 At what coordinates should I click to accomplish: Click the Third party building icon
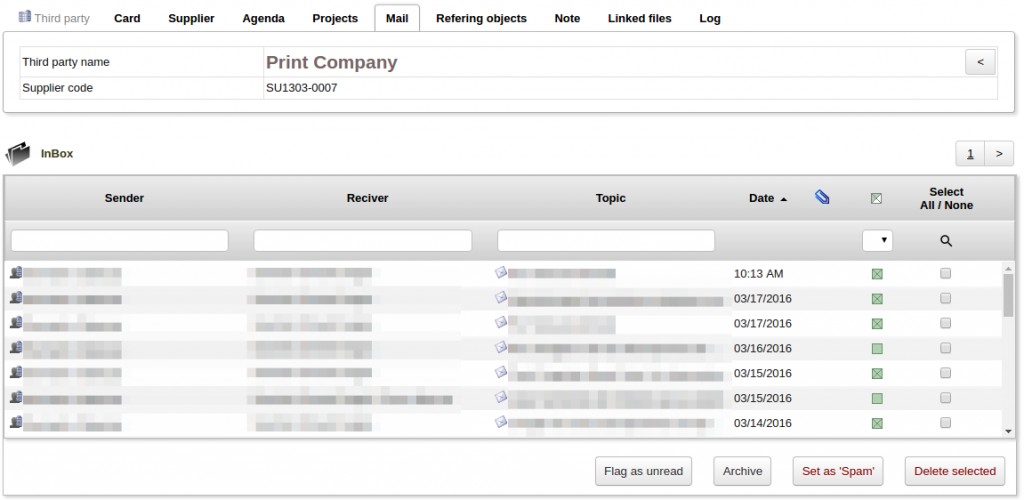pyautogui.click(x=25, y=18)
